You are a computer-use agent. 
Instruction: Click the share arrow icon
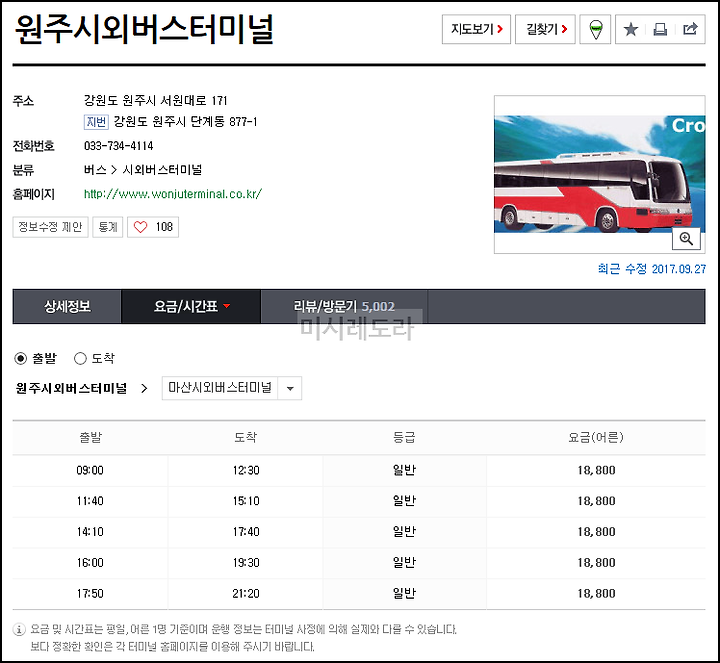click(690, 29)
